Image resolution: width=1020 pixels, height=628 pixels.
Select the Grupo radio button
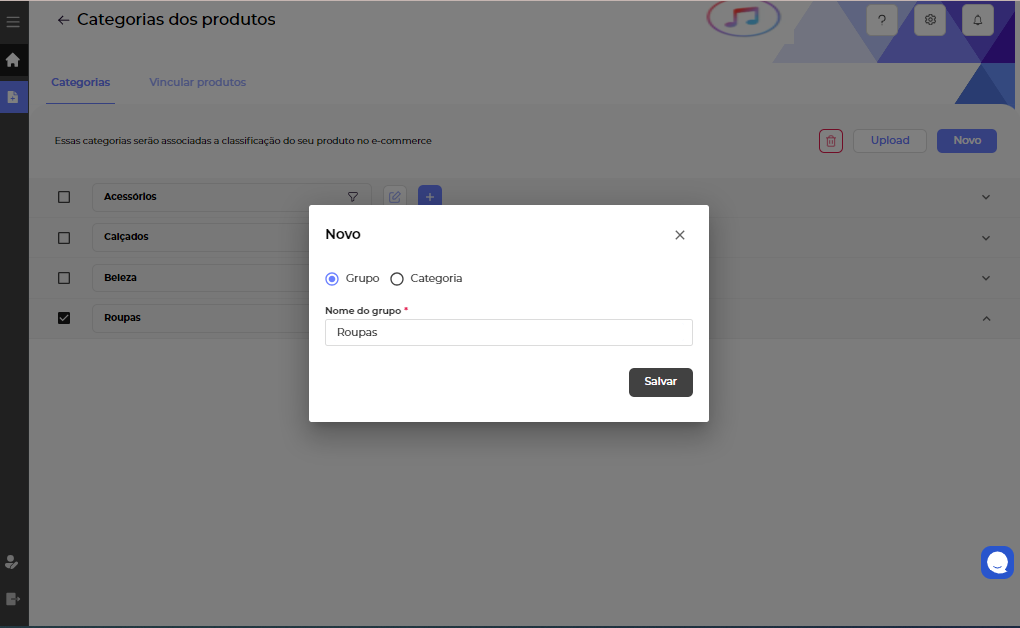[x=332, y=279]
